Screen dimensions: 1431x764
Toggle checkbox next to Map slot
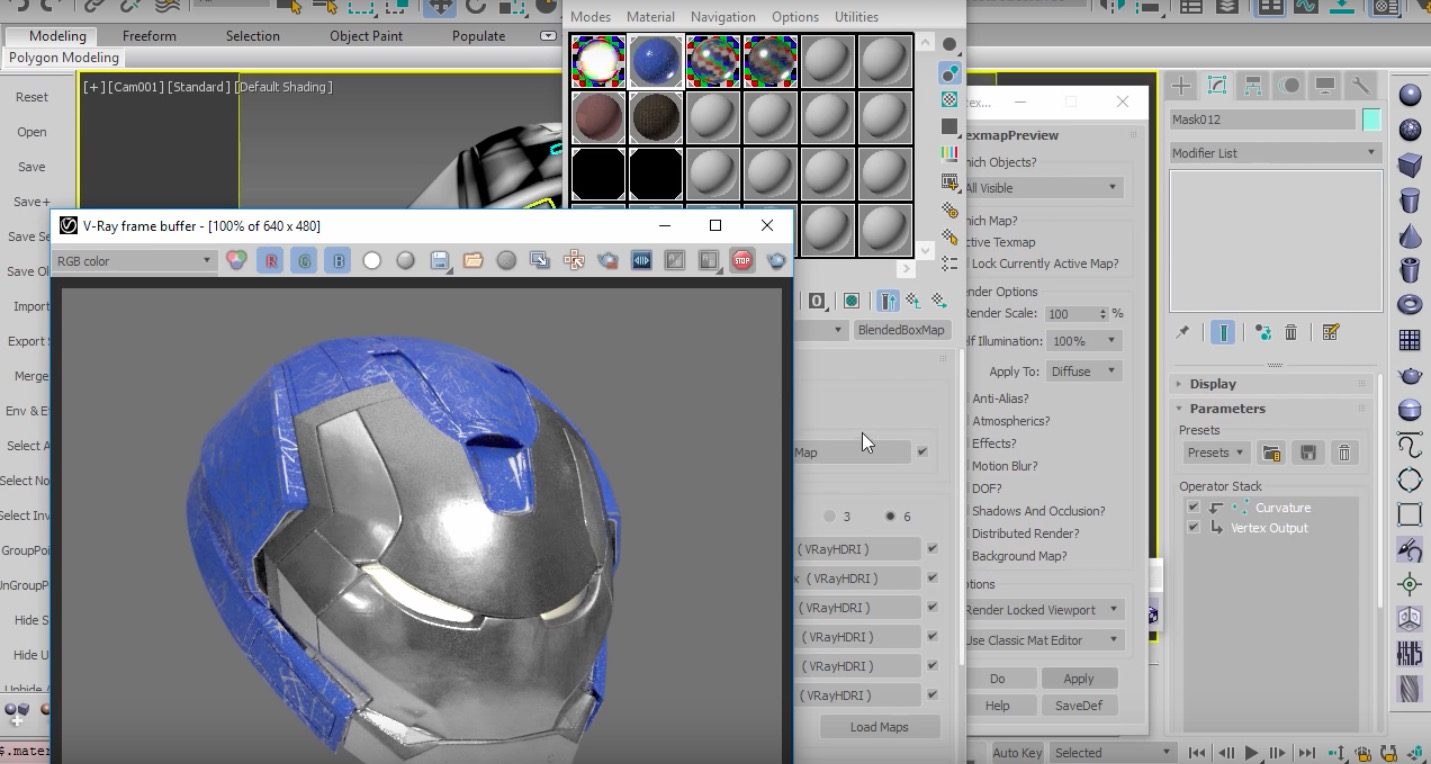(922, 452)
